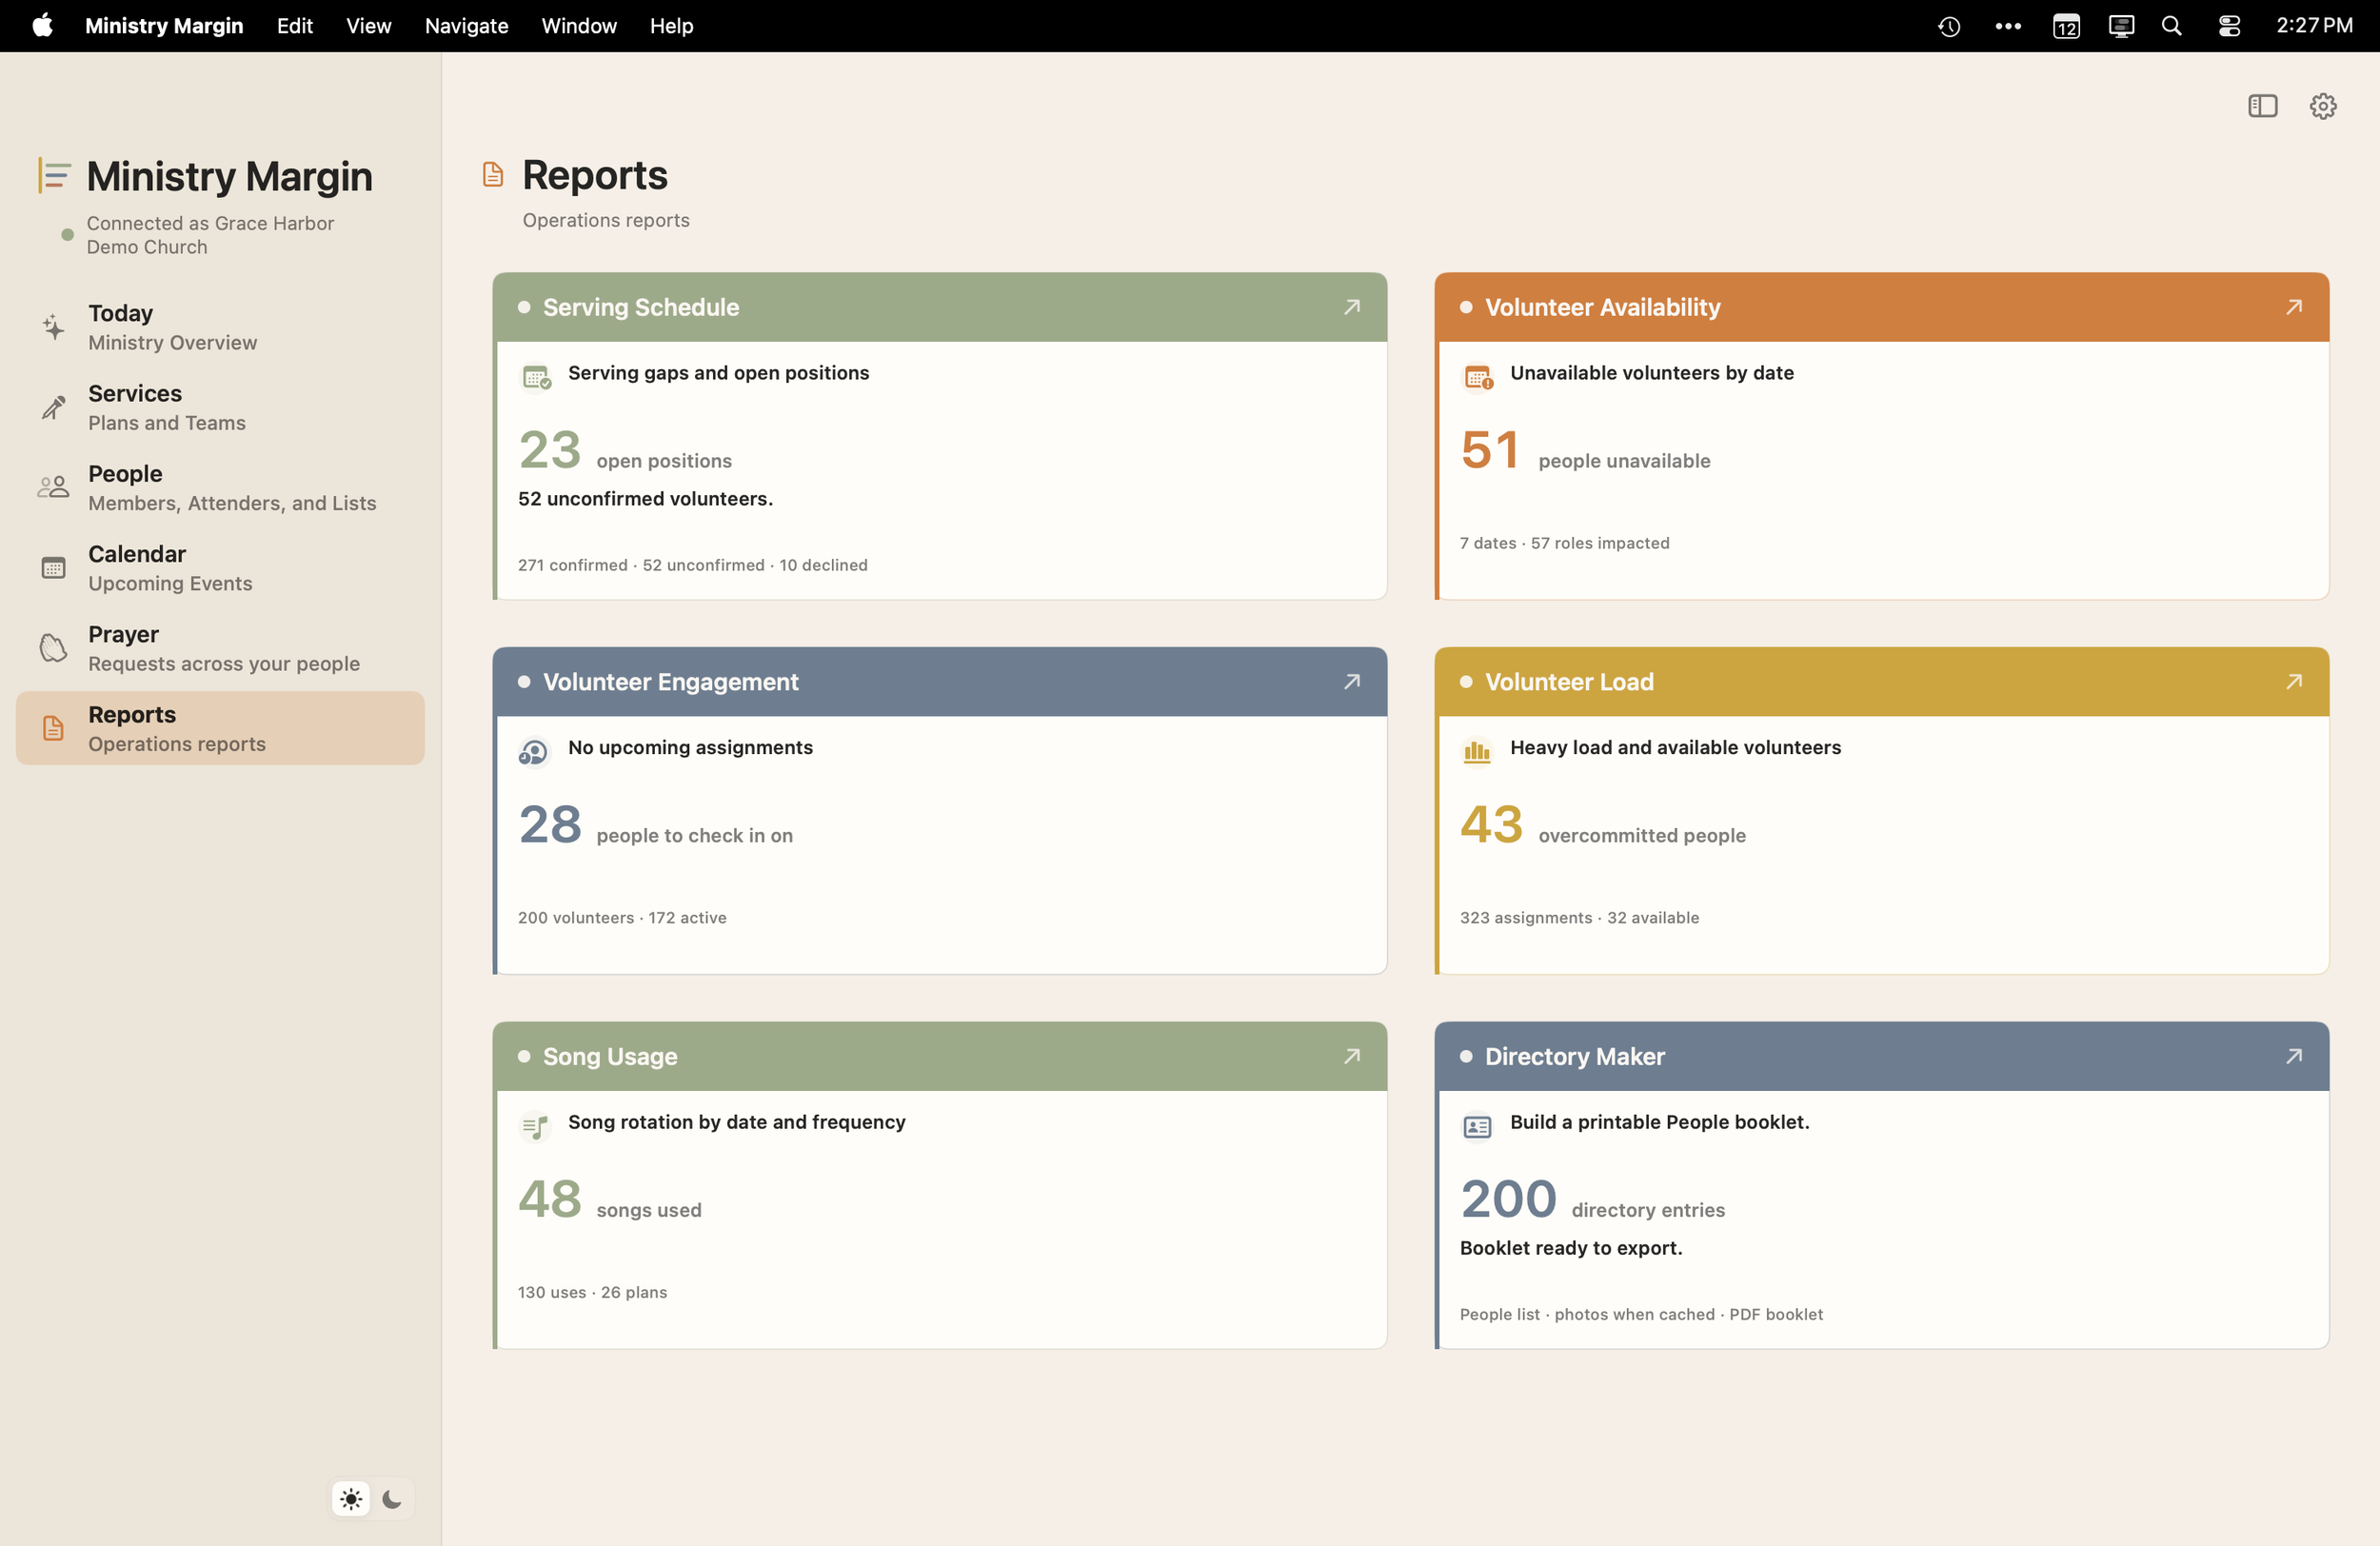
Task: Click "43 overcommitted people" count
Action: [x=1603, y=825]
